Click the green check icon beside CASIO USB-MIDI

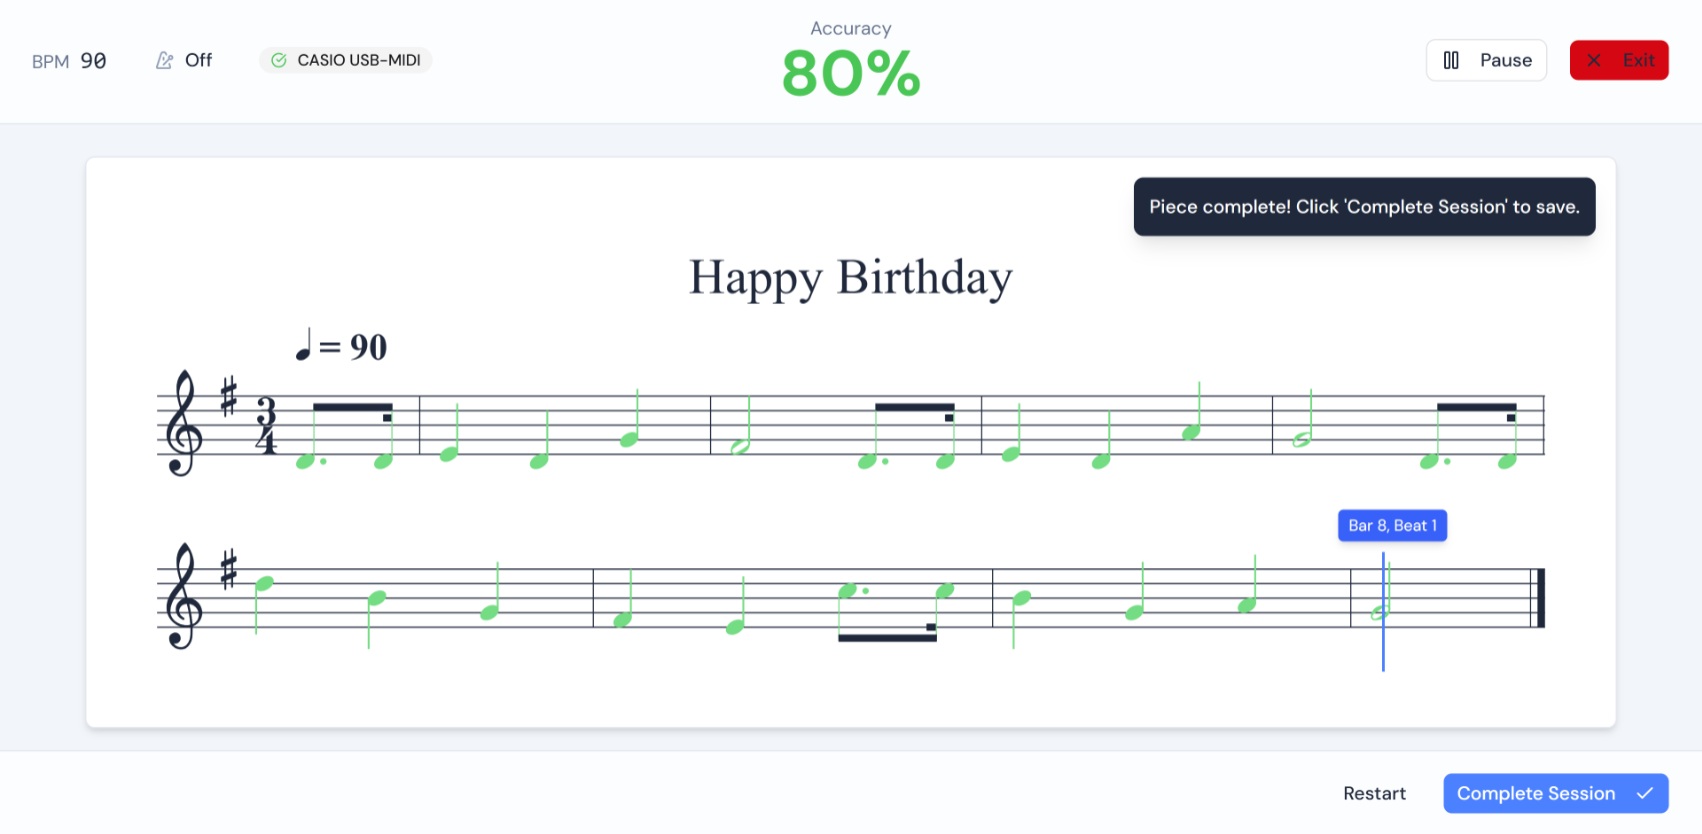pyautogui.click(x=279, y=60)
